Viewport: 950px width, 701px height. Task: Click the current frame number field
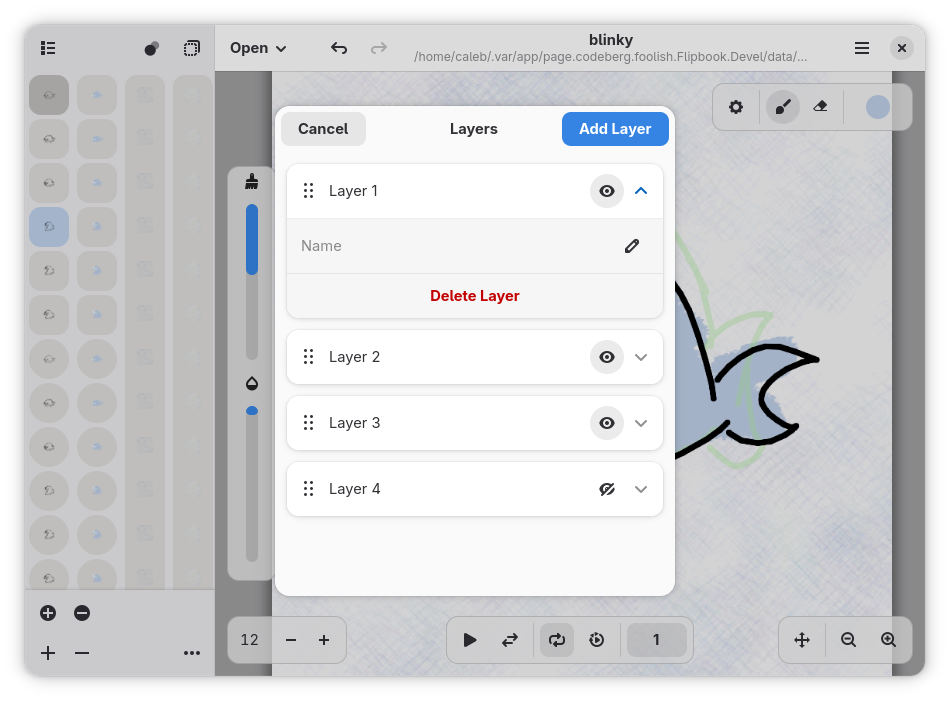[657, 640]
